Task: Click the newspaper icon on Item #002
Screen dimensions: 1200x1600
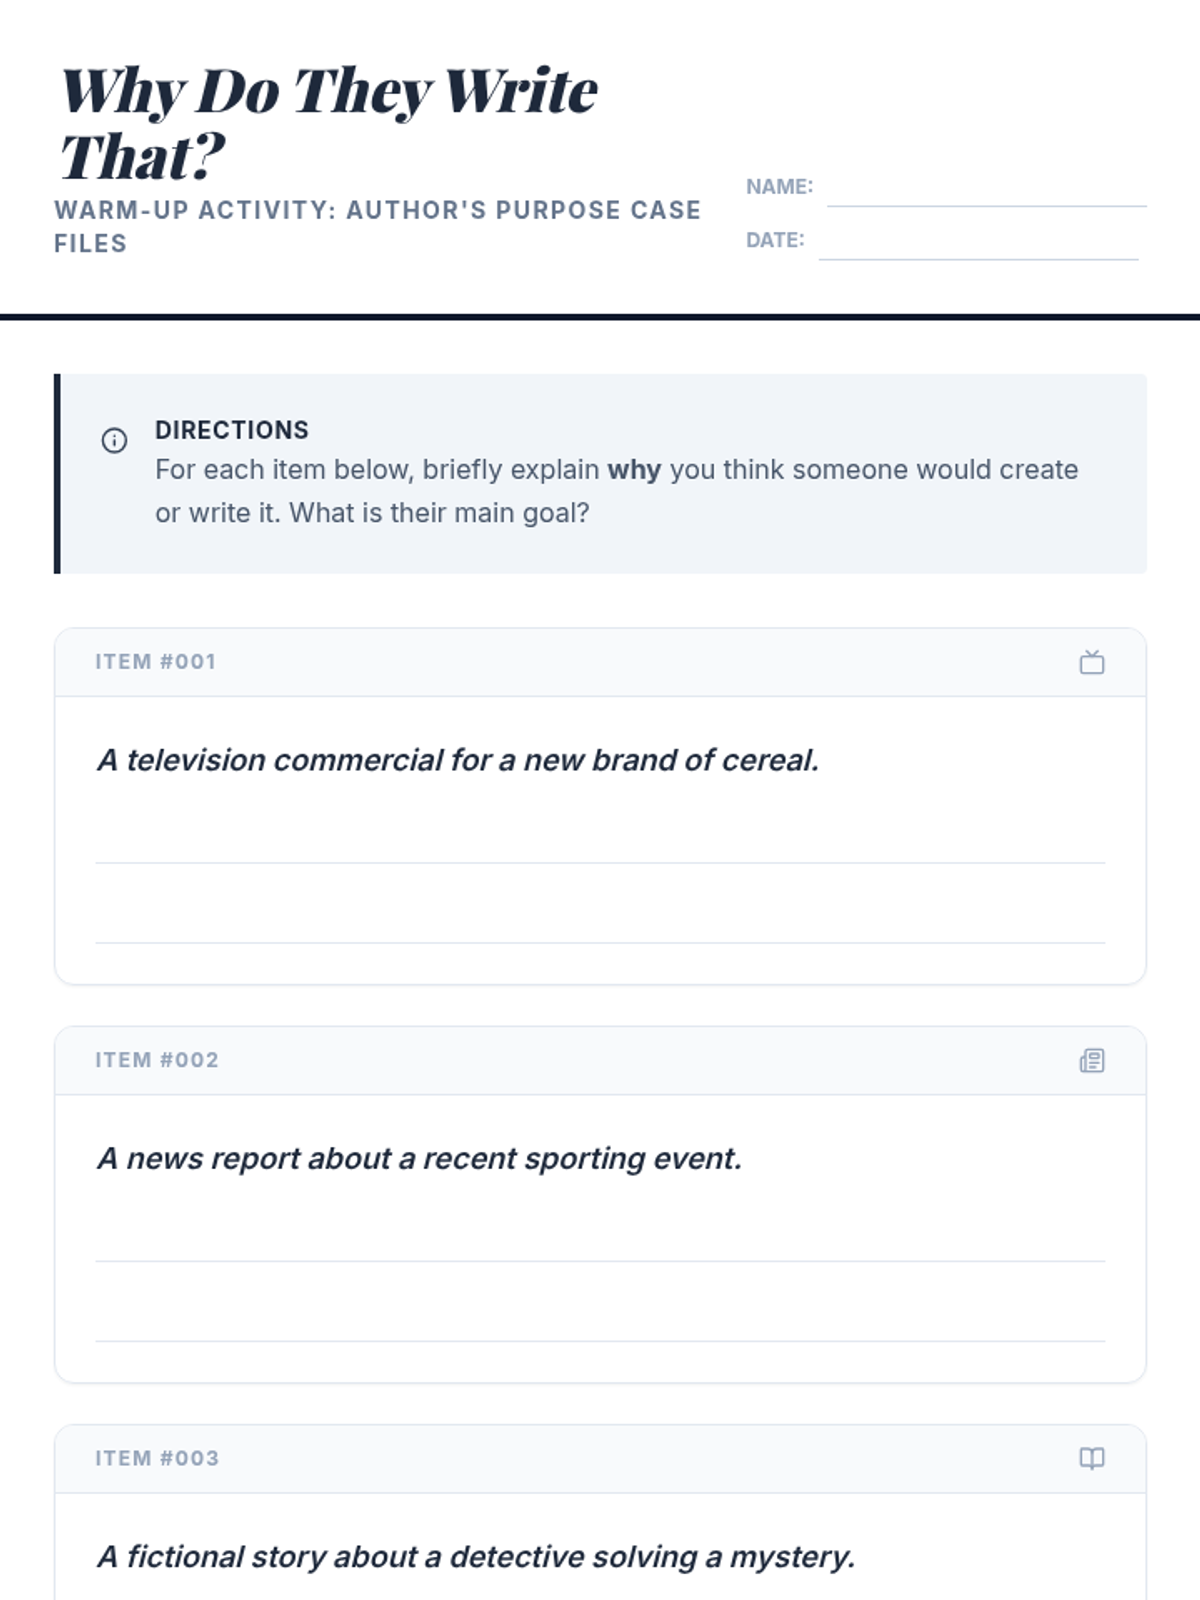Action: tap(1092, 1060)
